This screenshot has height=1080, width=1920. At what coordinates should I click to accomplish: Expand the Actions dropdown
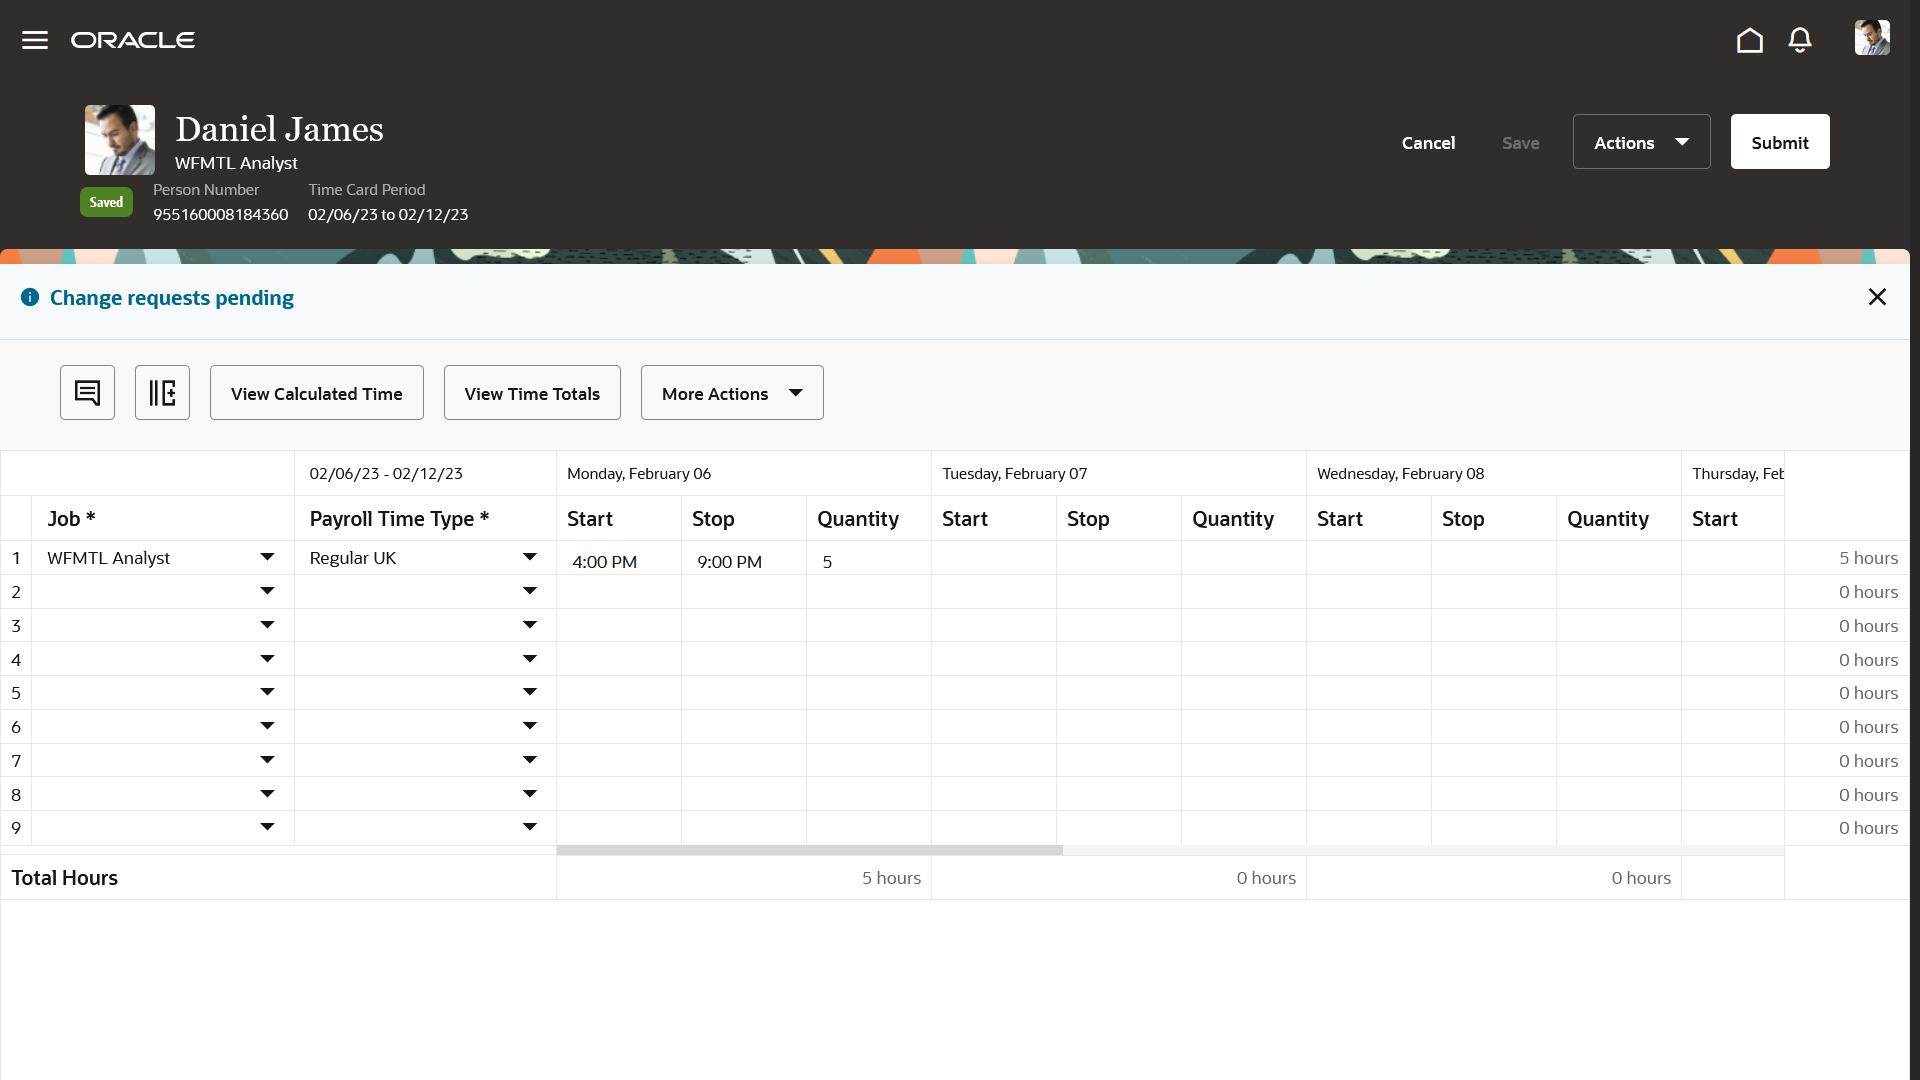(1641, 141)
